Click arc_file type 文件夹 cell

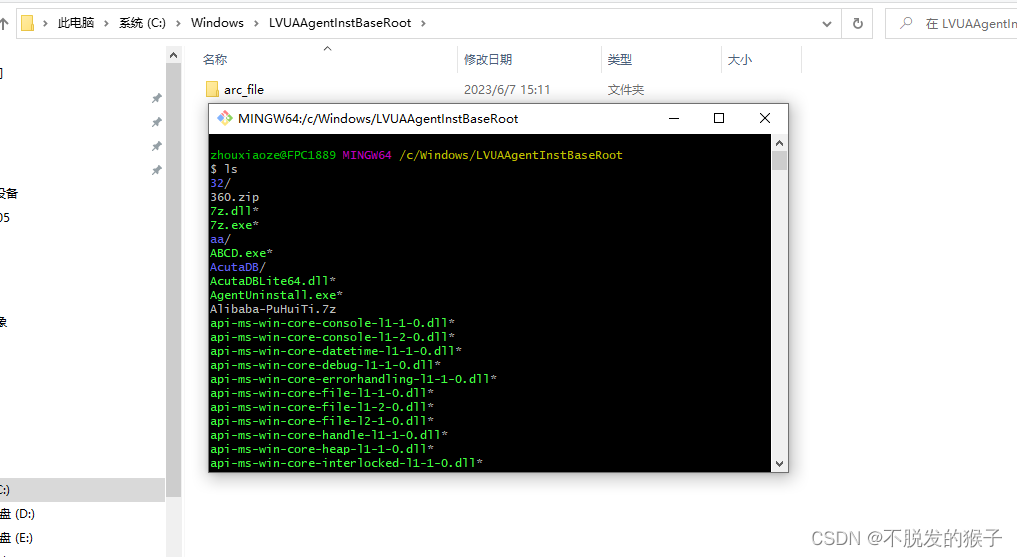click(x=625, y=89)
